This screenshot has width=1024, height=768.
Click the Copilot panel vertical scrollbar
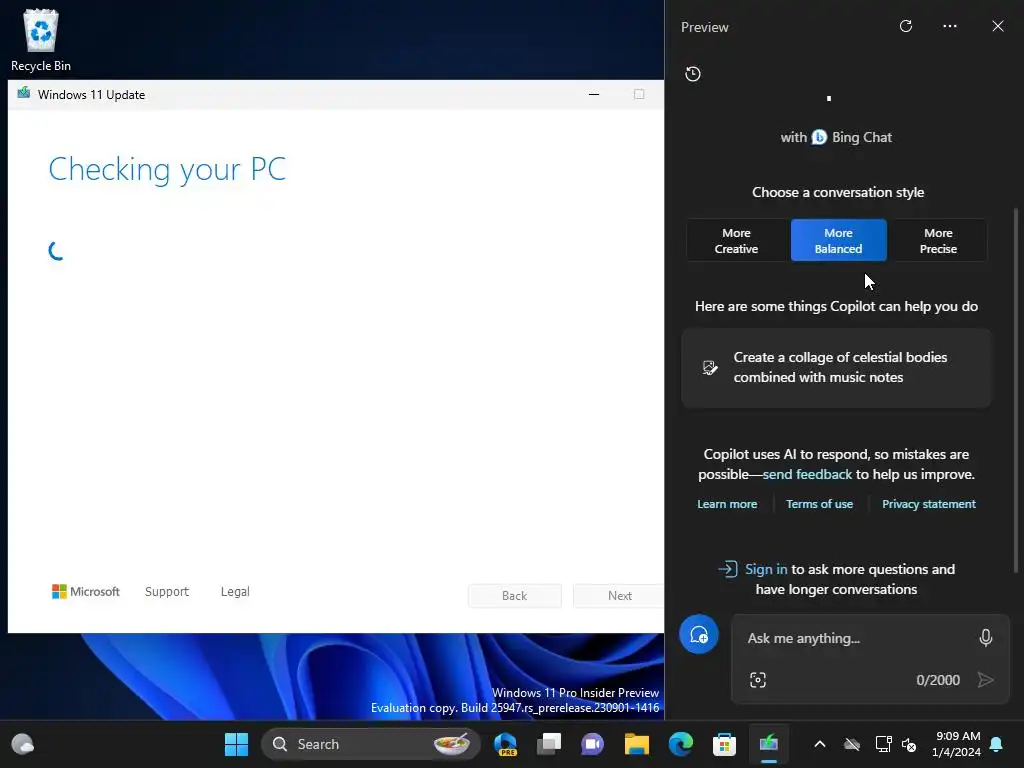(x=1016, y=391)
